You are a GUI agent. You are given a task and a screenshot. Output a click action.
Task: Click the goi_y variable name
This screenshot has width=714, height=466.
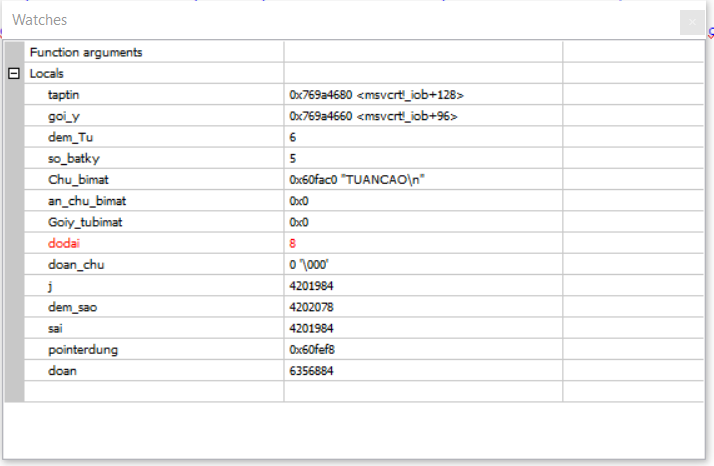64,116
